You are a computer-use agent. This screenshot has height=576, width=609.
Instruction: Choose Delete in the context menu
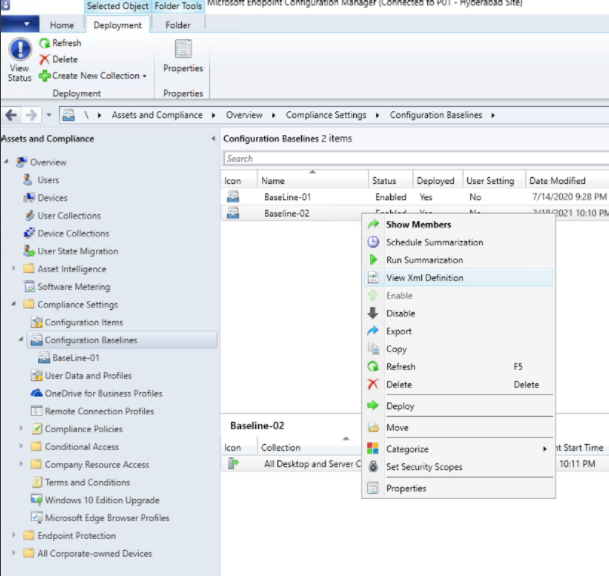458,385
